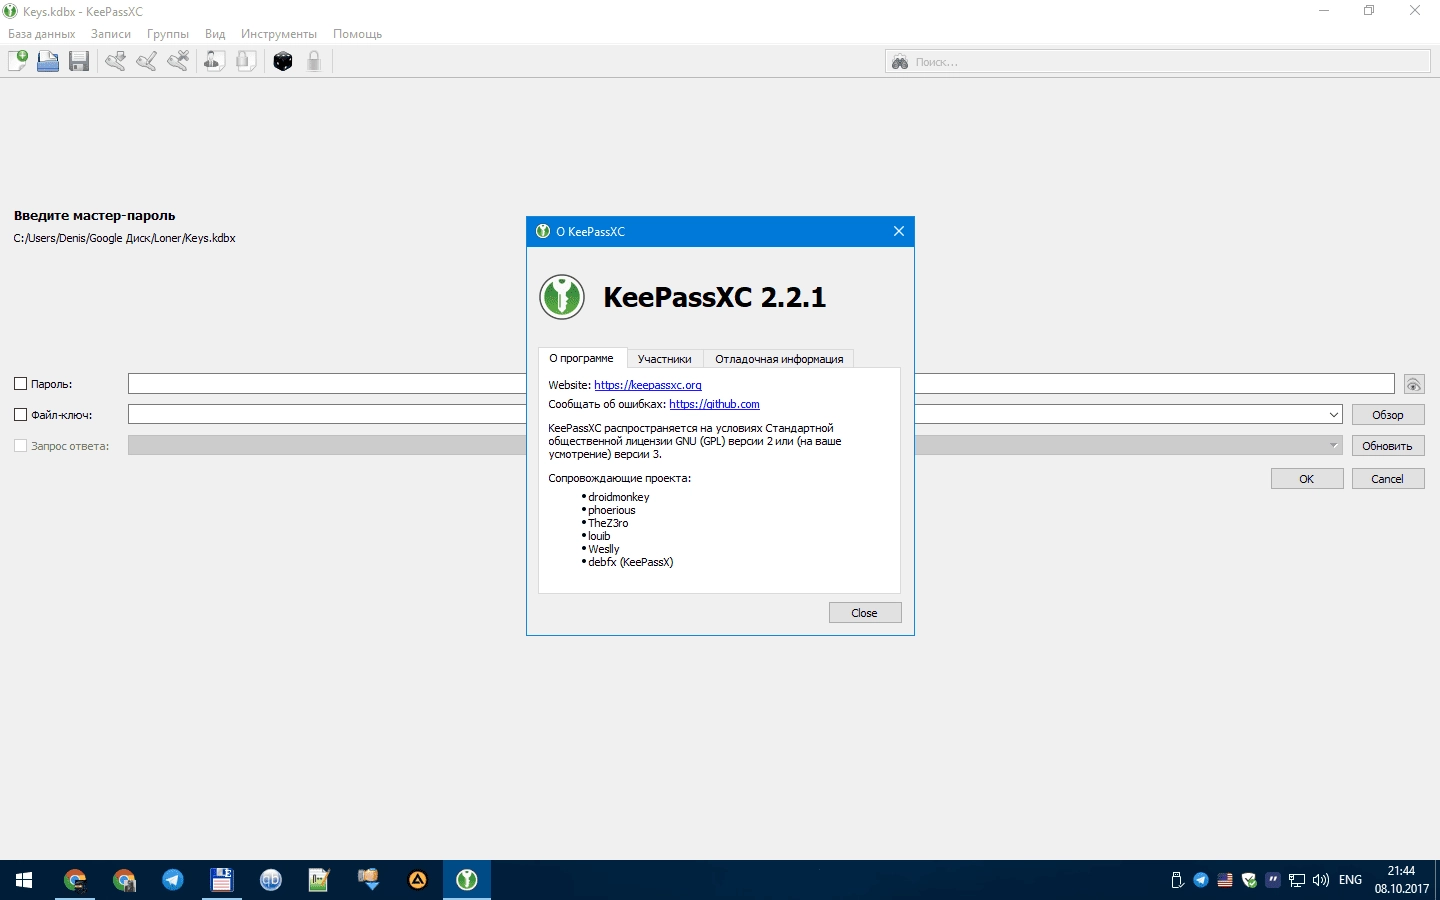Open the Windows Start menu
The height and width of the screenshot is (900, 1440).
pos(24,880)
